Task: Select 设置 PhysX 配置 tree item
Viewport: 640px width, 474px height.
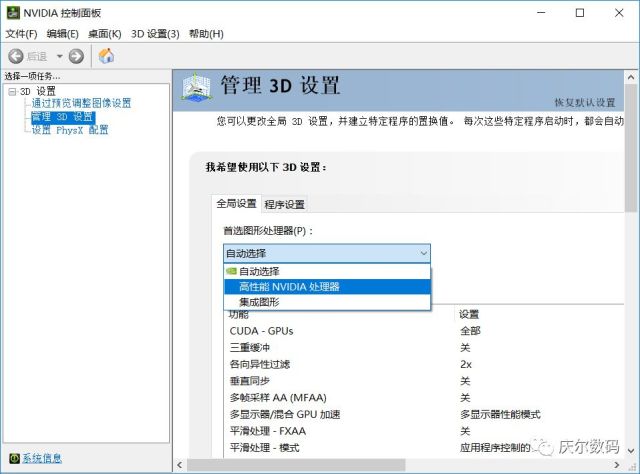Action: tap(70, 130)
